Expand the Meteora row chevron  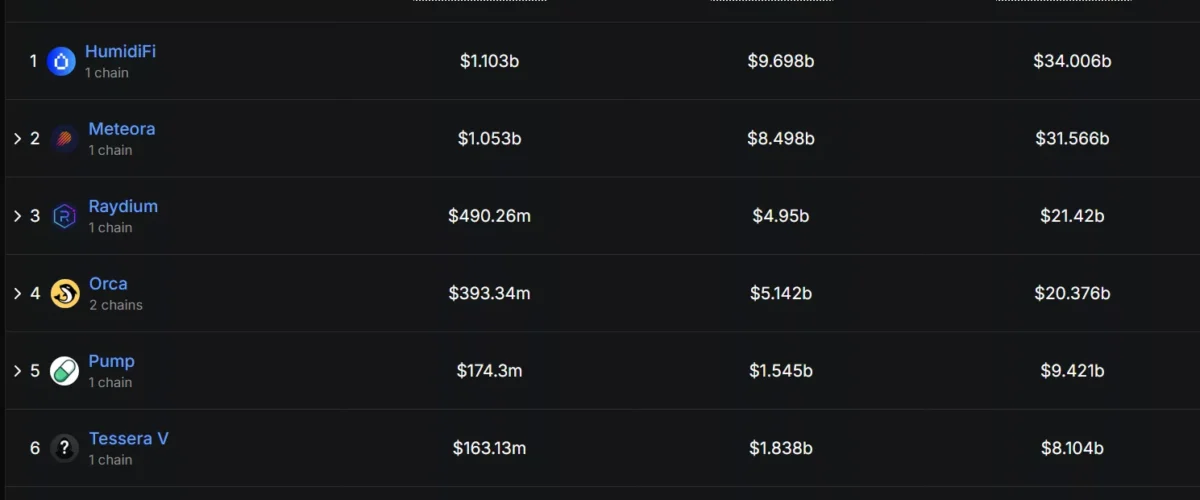pos(17,139)
